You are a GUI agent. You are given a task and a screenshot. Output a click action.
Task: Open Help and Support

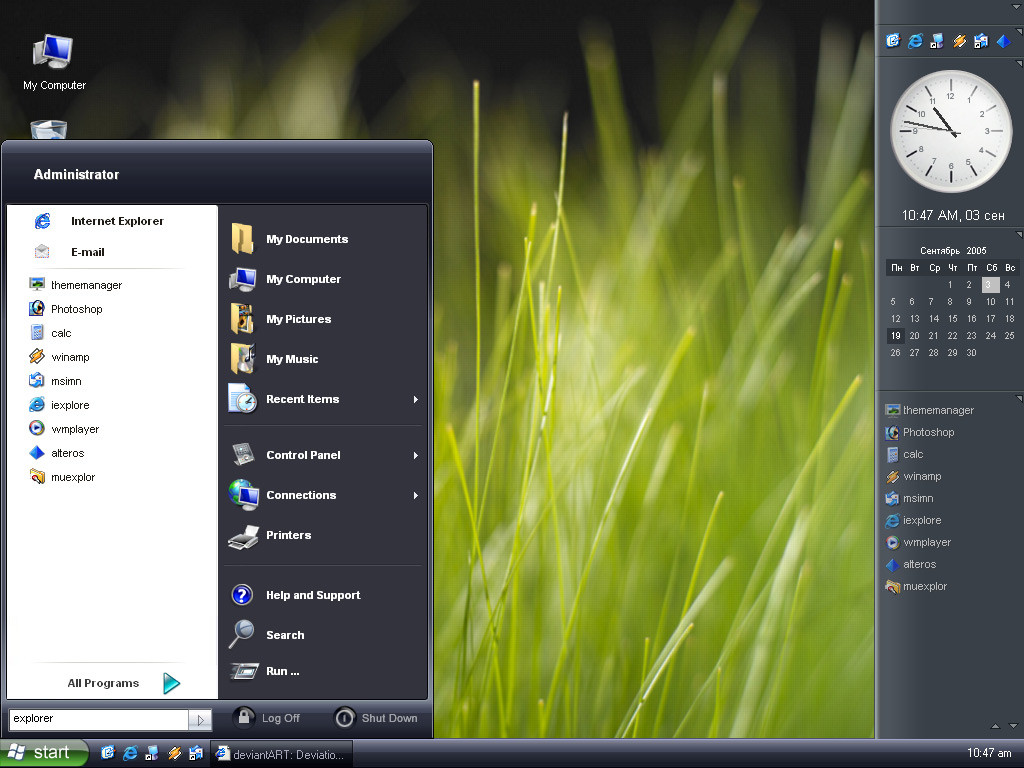click(295, 595)
